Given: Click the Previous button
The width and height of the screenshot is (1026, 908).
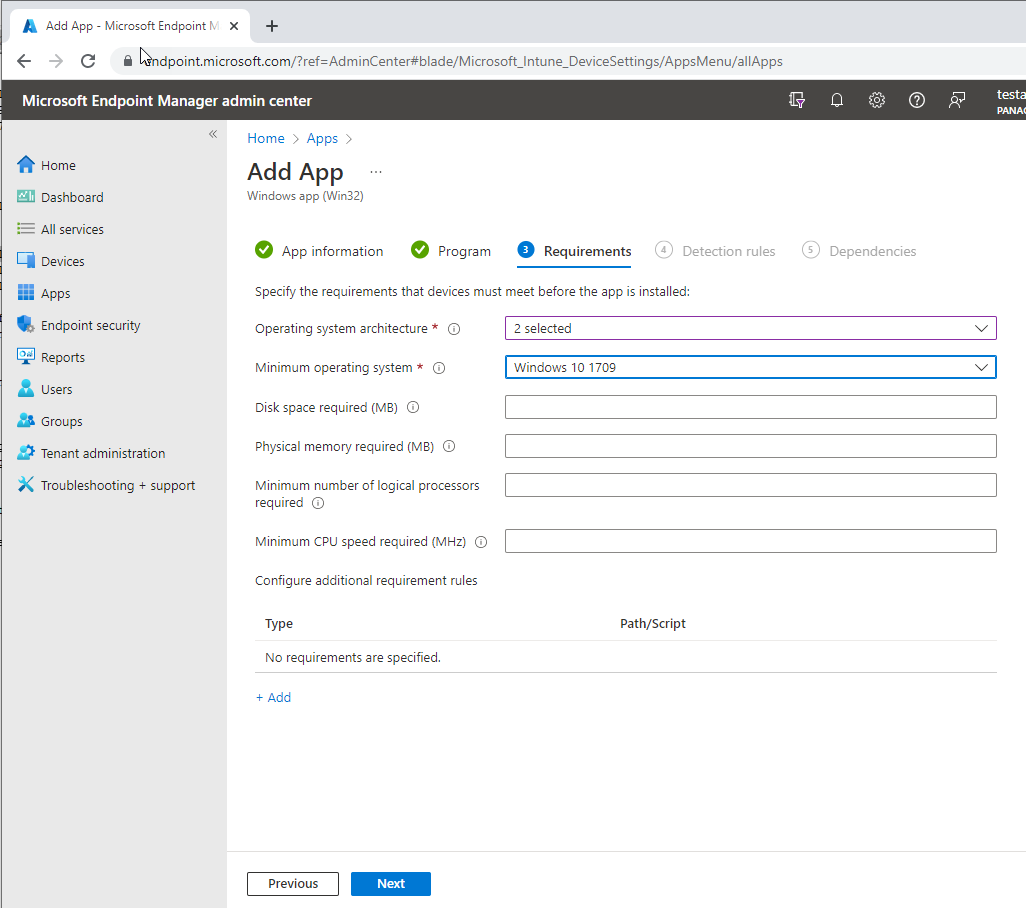Looking at the screenshot, I should point(293,883).
